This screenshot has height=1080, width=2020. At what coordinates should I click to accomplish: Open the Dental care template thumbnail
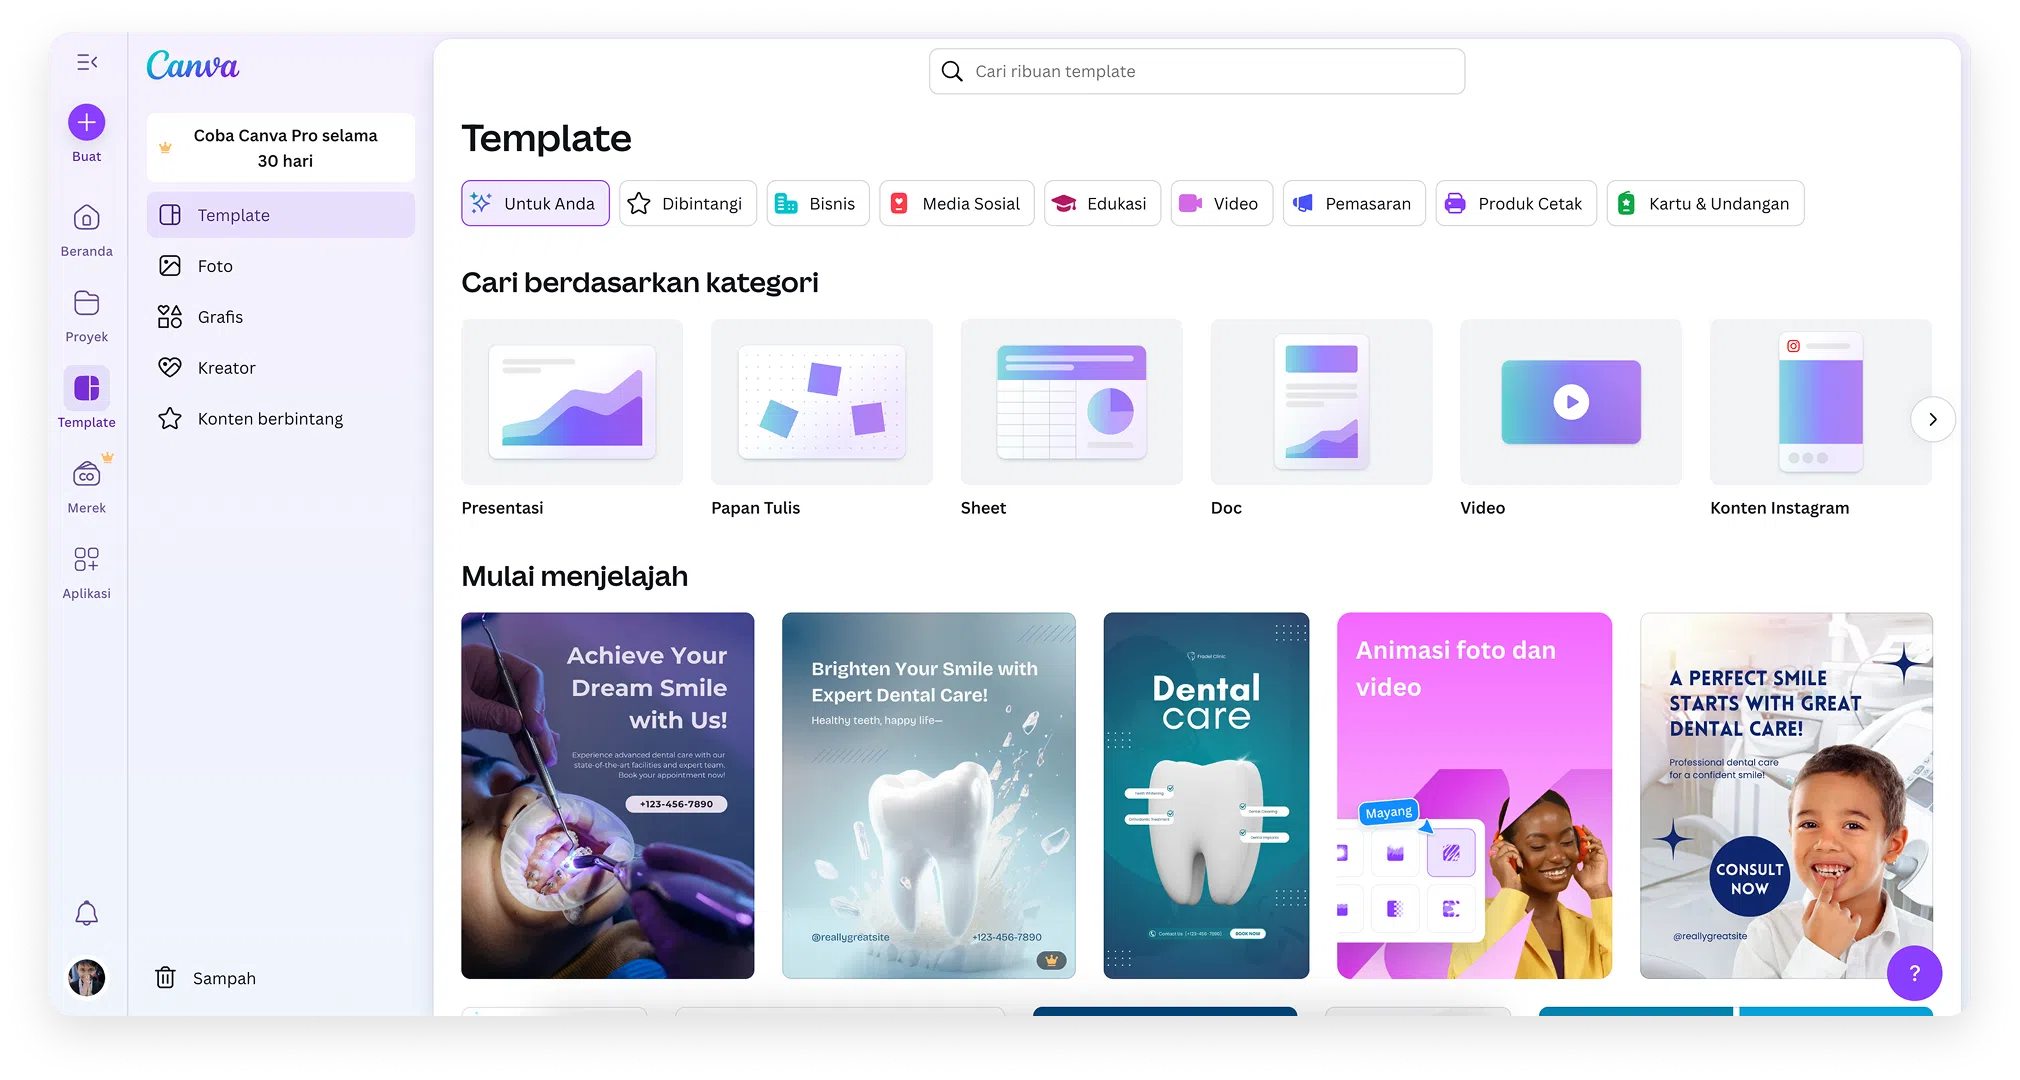1206,796
